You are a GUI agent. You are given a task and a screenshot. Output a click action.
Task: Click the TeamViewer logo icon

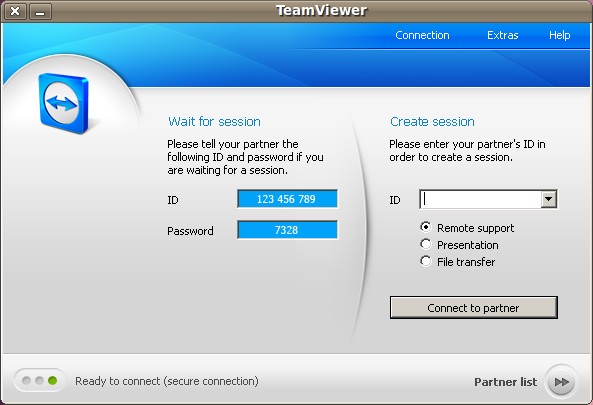pos(64,103)
